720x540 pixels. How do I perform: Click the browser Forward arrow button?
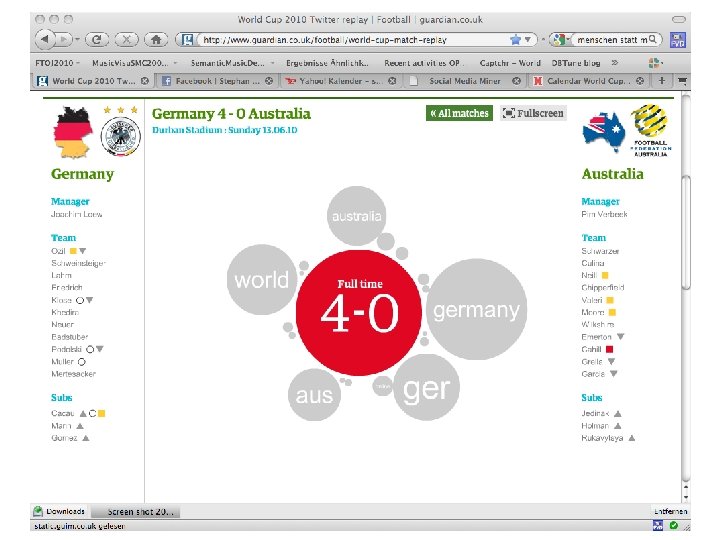coord(63,40)
